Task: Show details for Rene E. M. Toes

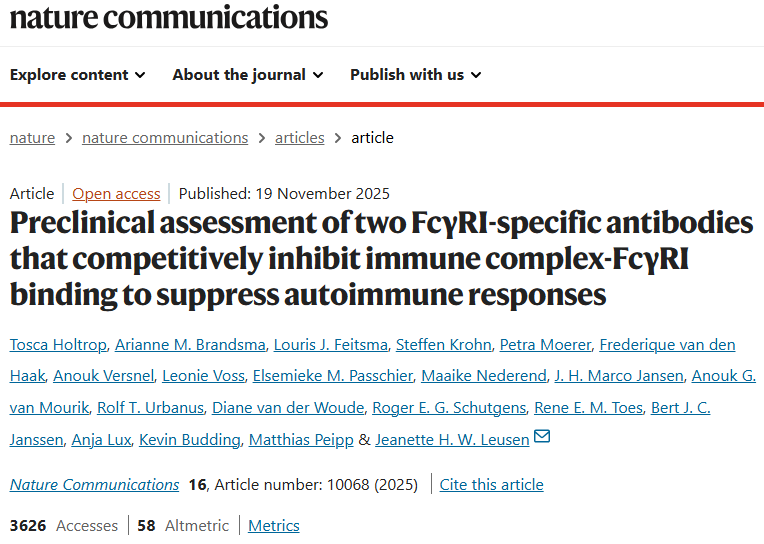Action: (588, 408)
